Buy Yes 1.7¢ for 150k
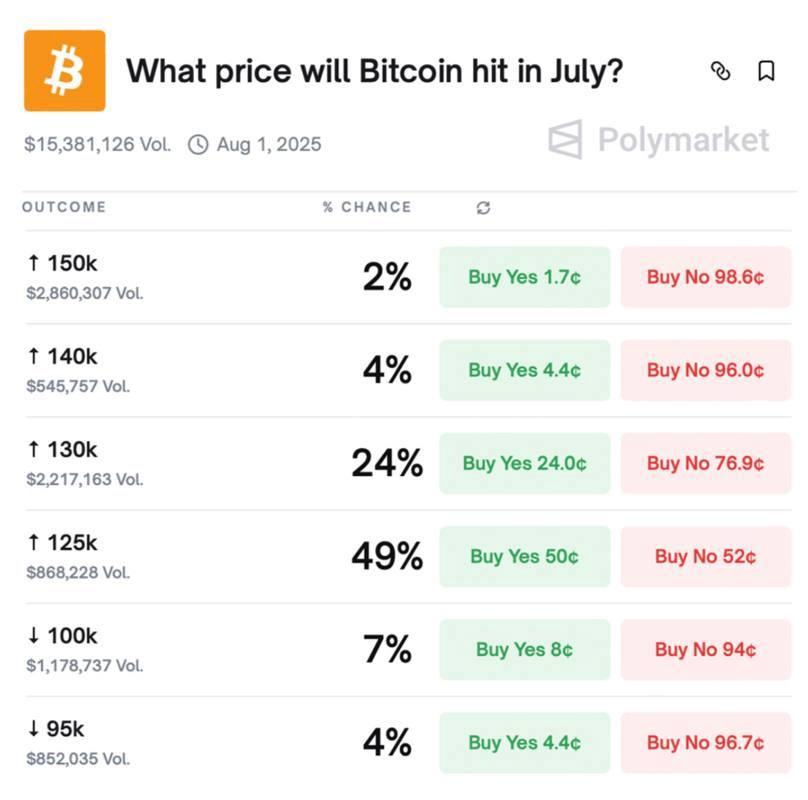This screenshot has width=808, height=800. coord(525,277)
